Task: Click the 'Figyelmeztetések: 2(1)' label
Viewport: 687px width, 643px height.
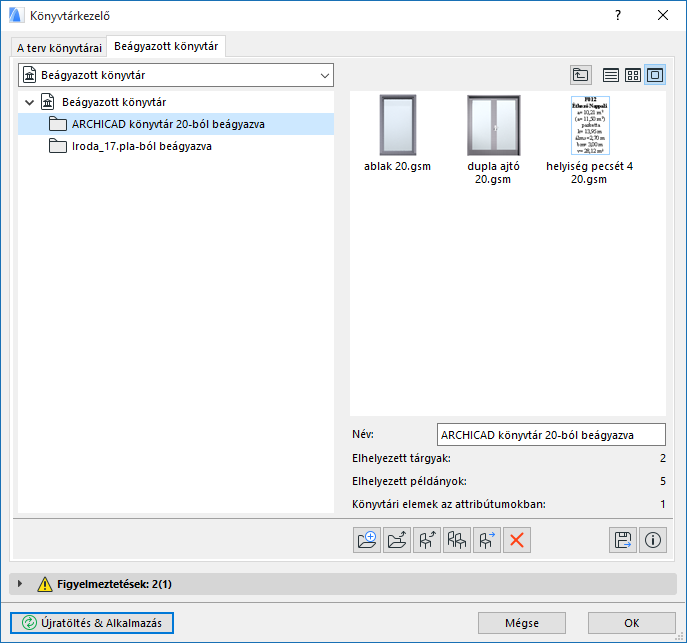Action: coord(114,584)
